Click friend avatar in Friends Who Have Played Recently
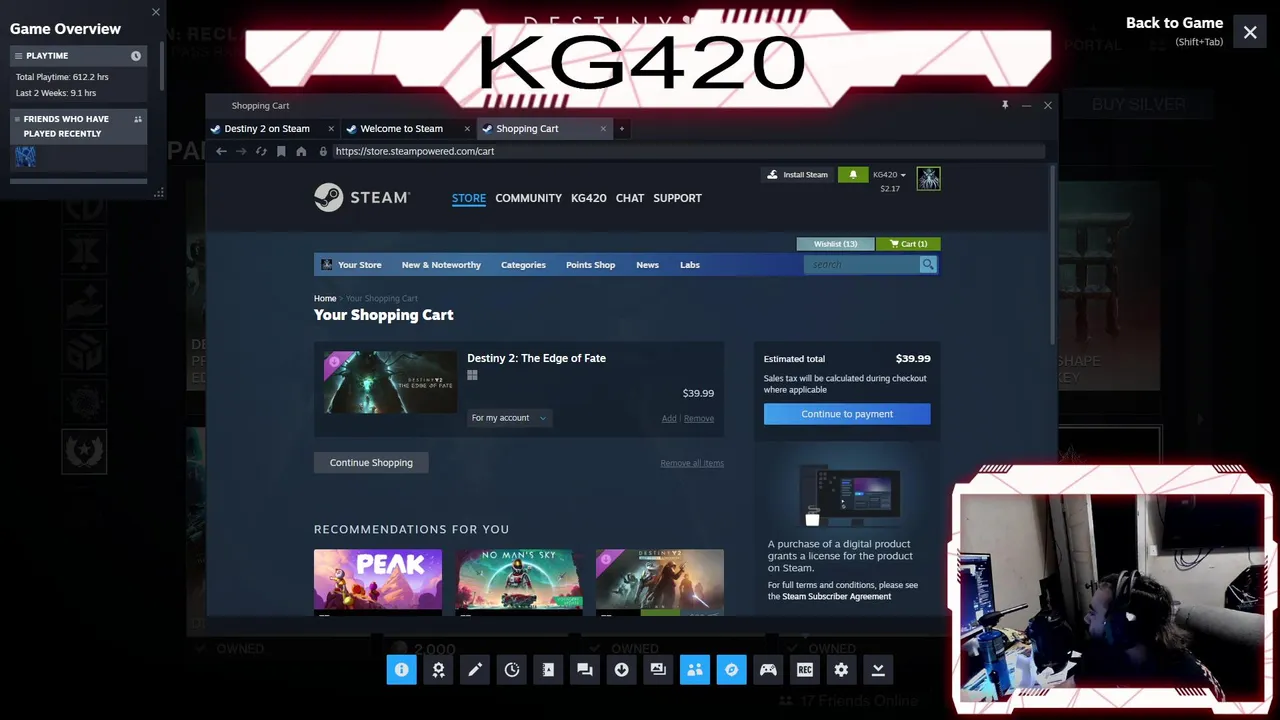Screen dimensions: 1280x720 point(26,156)
